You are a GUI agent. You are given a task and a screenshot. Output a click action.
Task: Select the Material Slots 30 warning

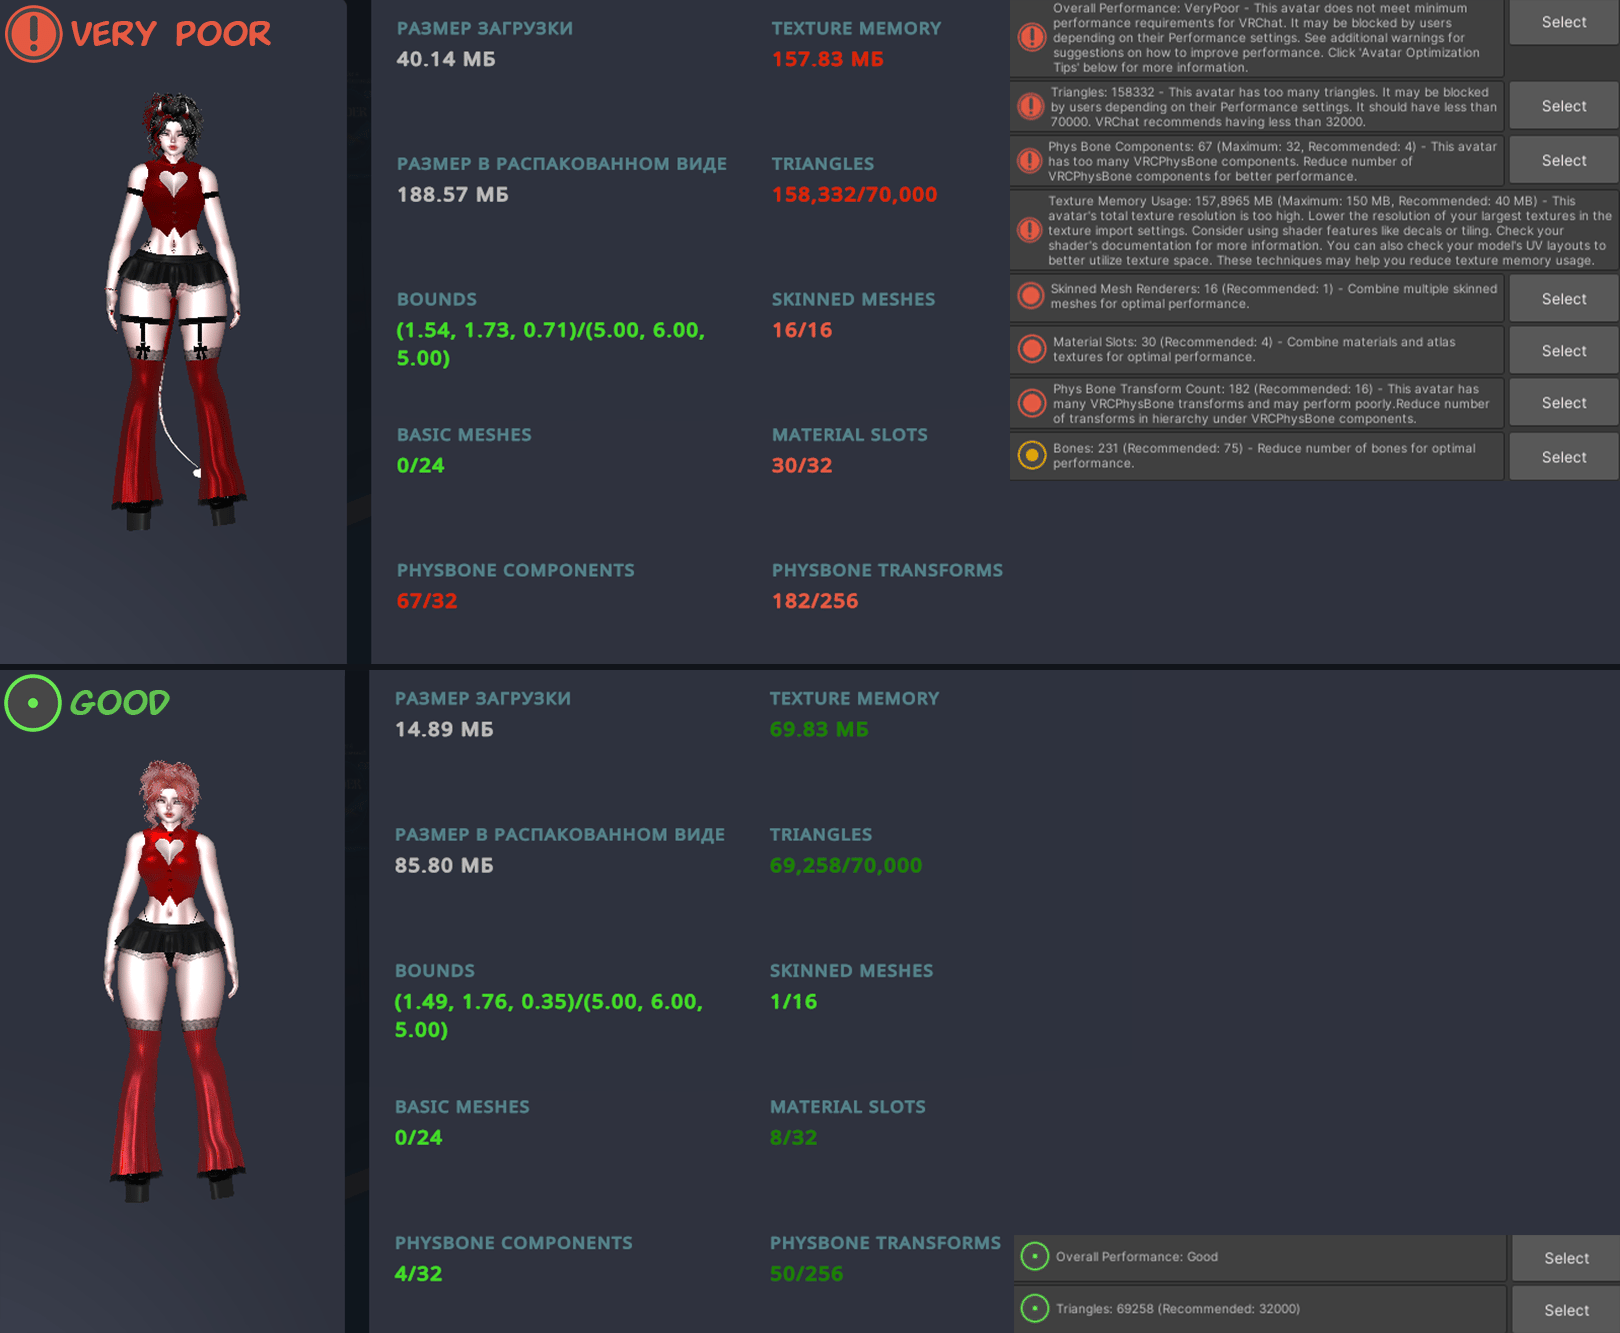pyautogui.click(x=1564, y=351)
